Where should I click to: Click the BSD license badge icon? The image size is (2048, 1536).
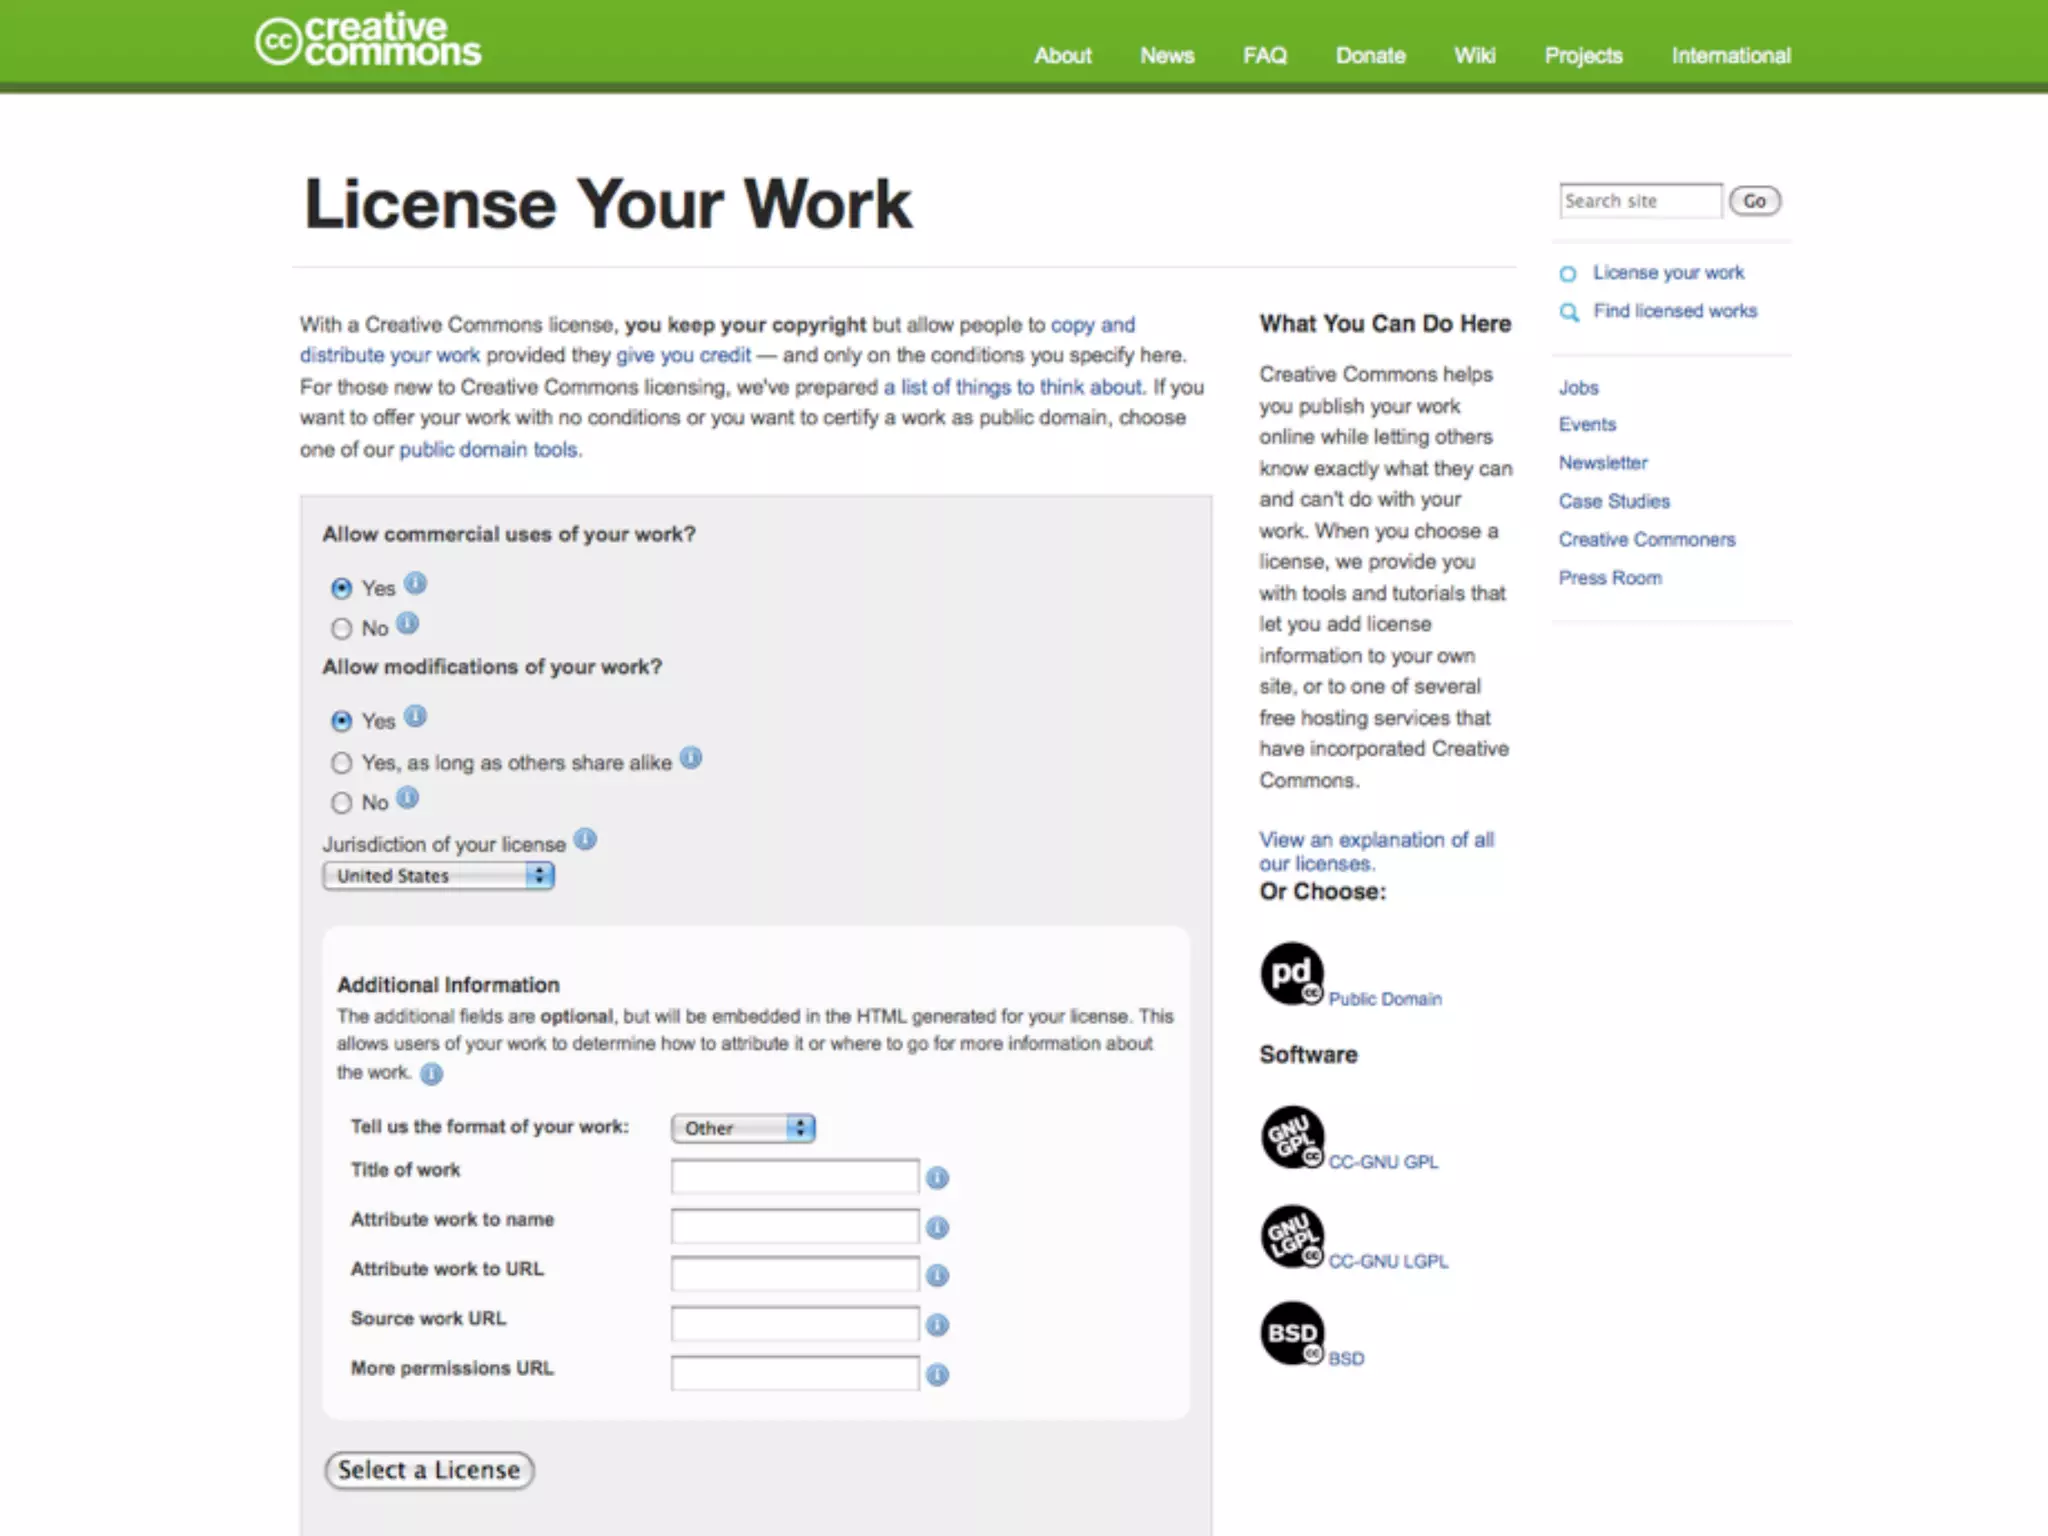(x=1292, y=1333)
